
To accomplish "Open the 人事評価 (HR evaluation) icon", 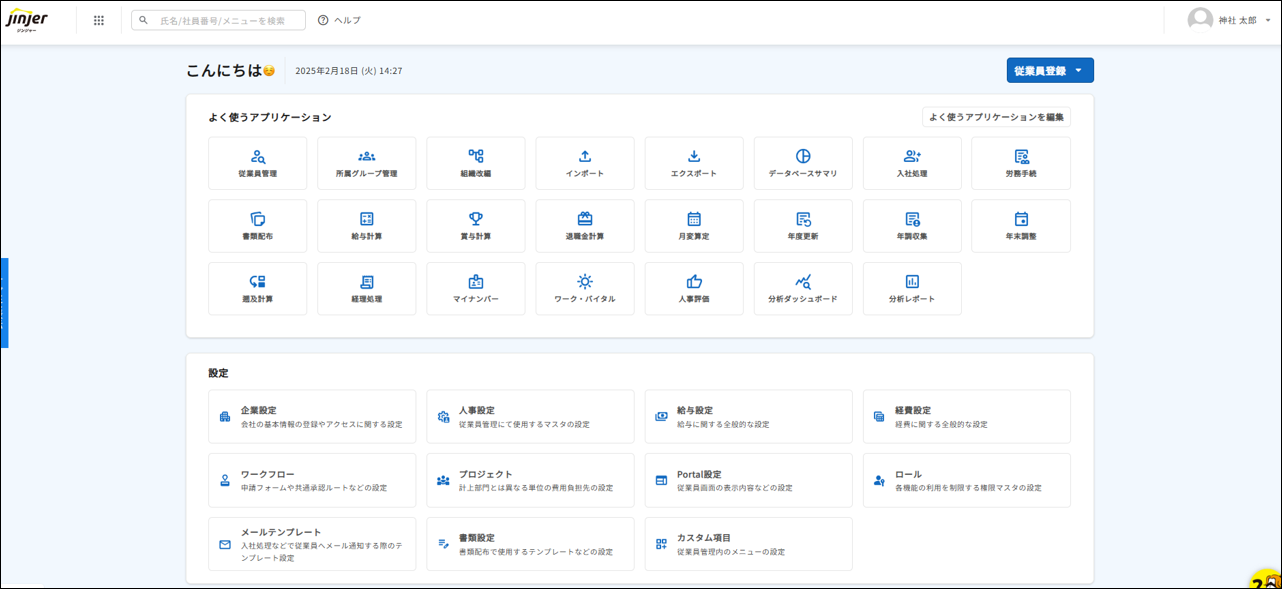I will coord(693,288).
